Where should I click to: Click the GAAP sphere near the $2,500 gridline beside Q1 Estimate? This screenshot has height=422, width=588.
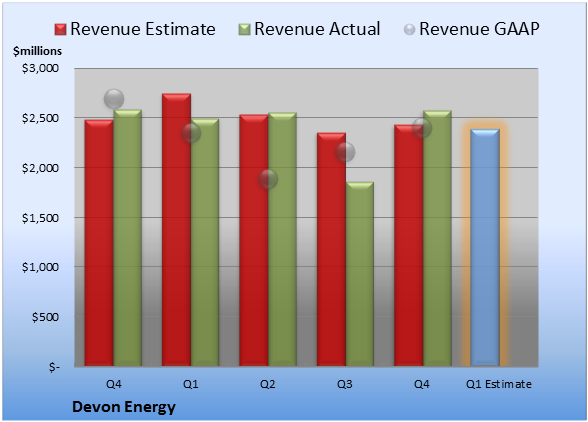(x=422, y=128)
